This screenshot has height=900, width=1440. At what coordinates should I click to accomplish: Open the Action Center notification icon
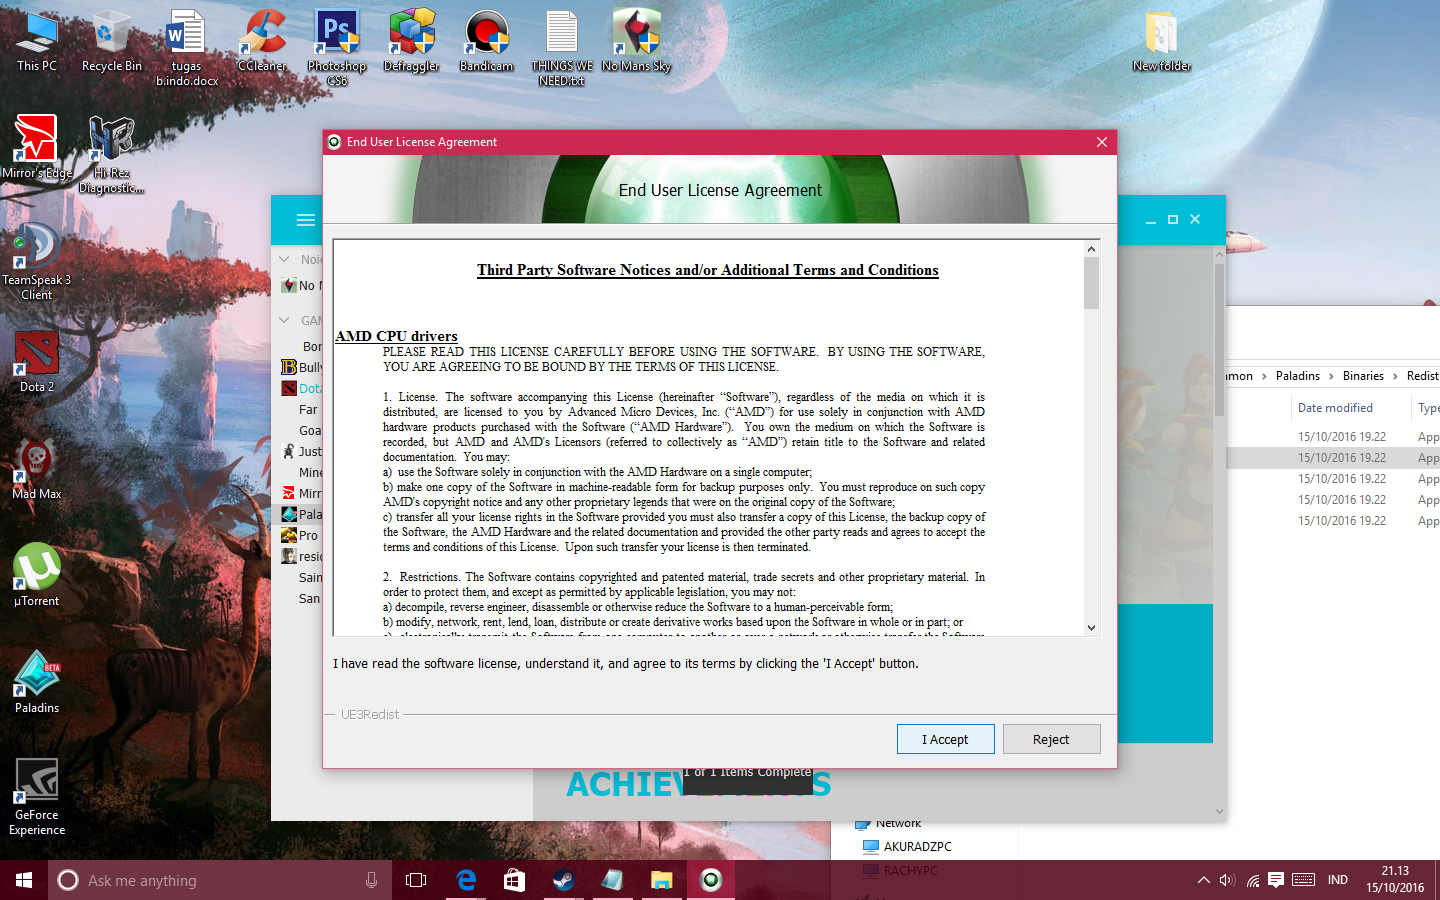(1276, 880)
